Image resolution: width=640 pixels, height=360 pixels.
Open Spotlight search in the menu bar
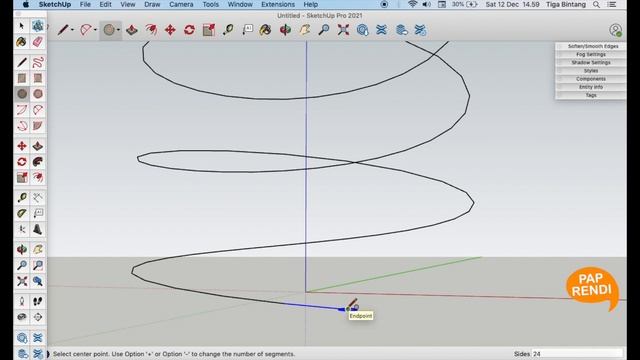596,4
